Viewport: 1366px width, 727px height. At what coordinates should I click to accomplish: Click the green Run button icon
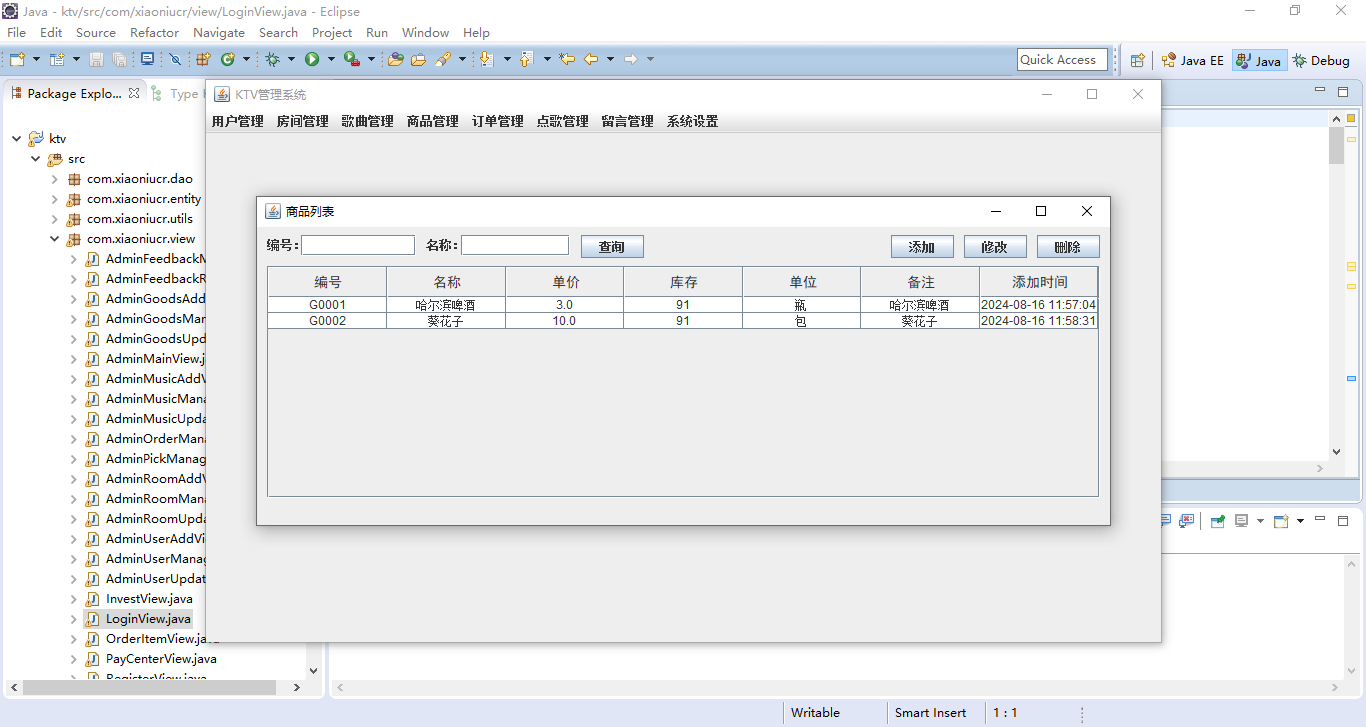312,60
